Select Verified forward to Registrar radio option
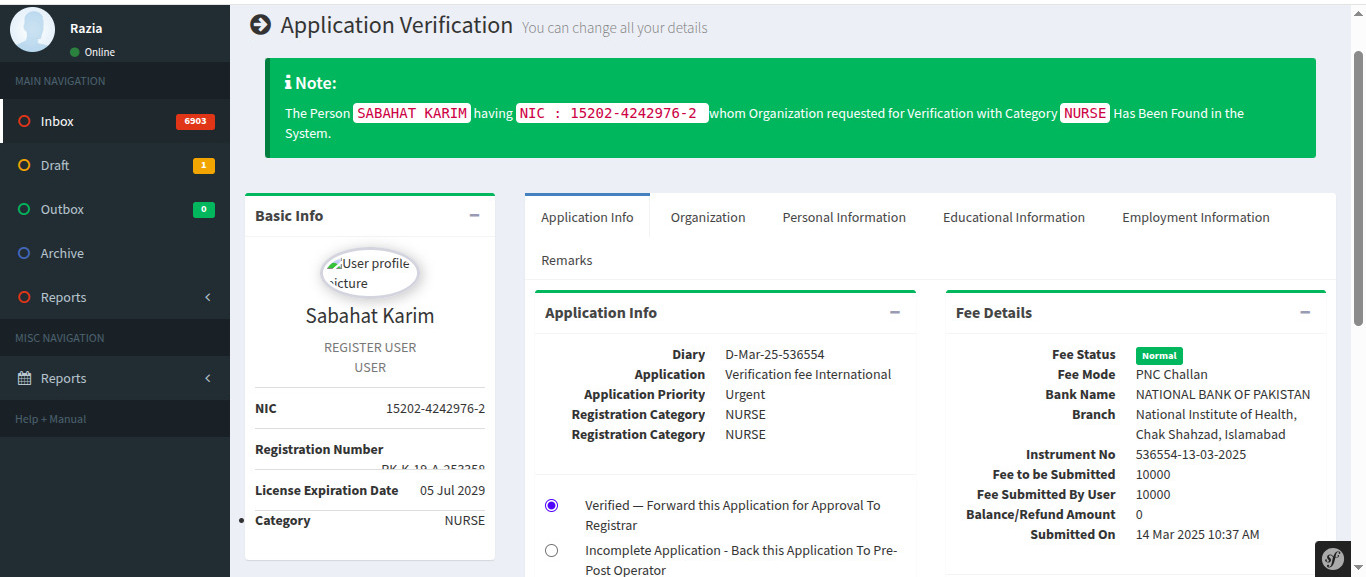Image resolution: width=1366 pixels, height=577 pixels. [x=552, y=506]
